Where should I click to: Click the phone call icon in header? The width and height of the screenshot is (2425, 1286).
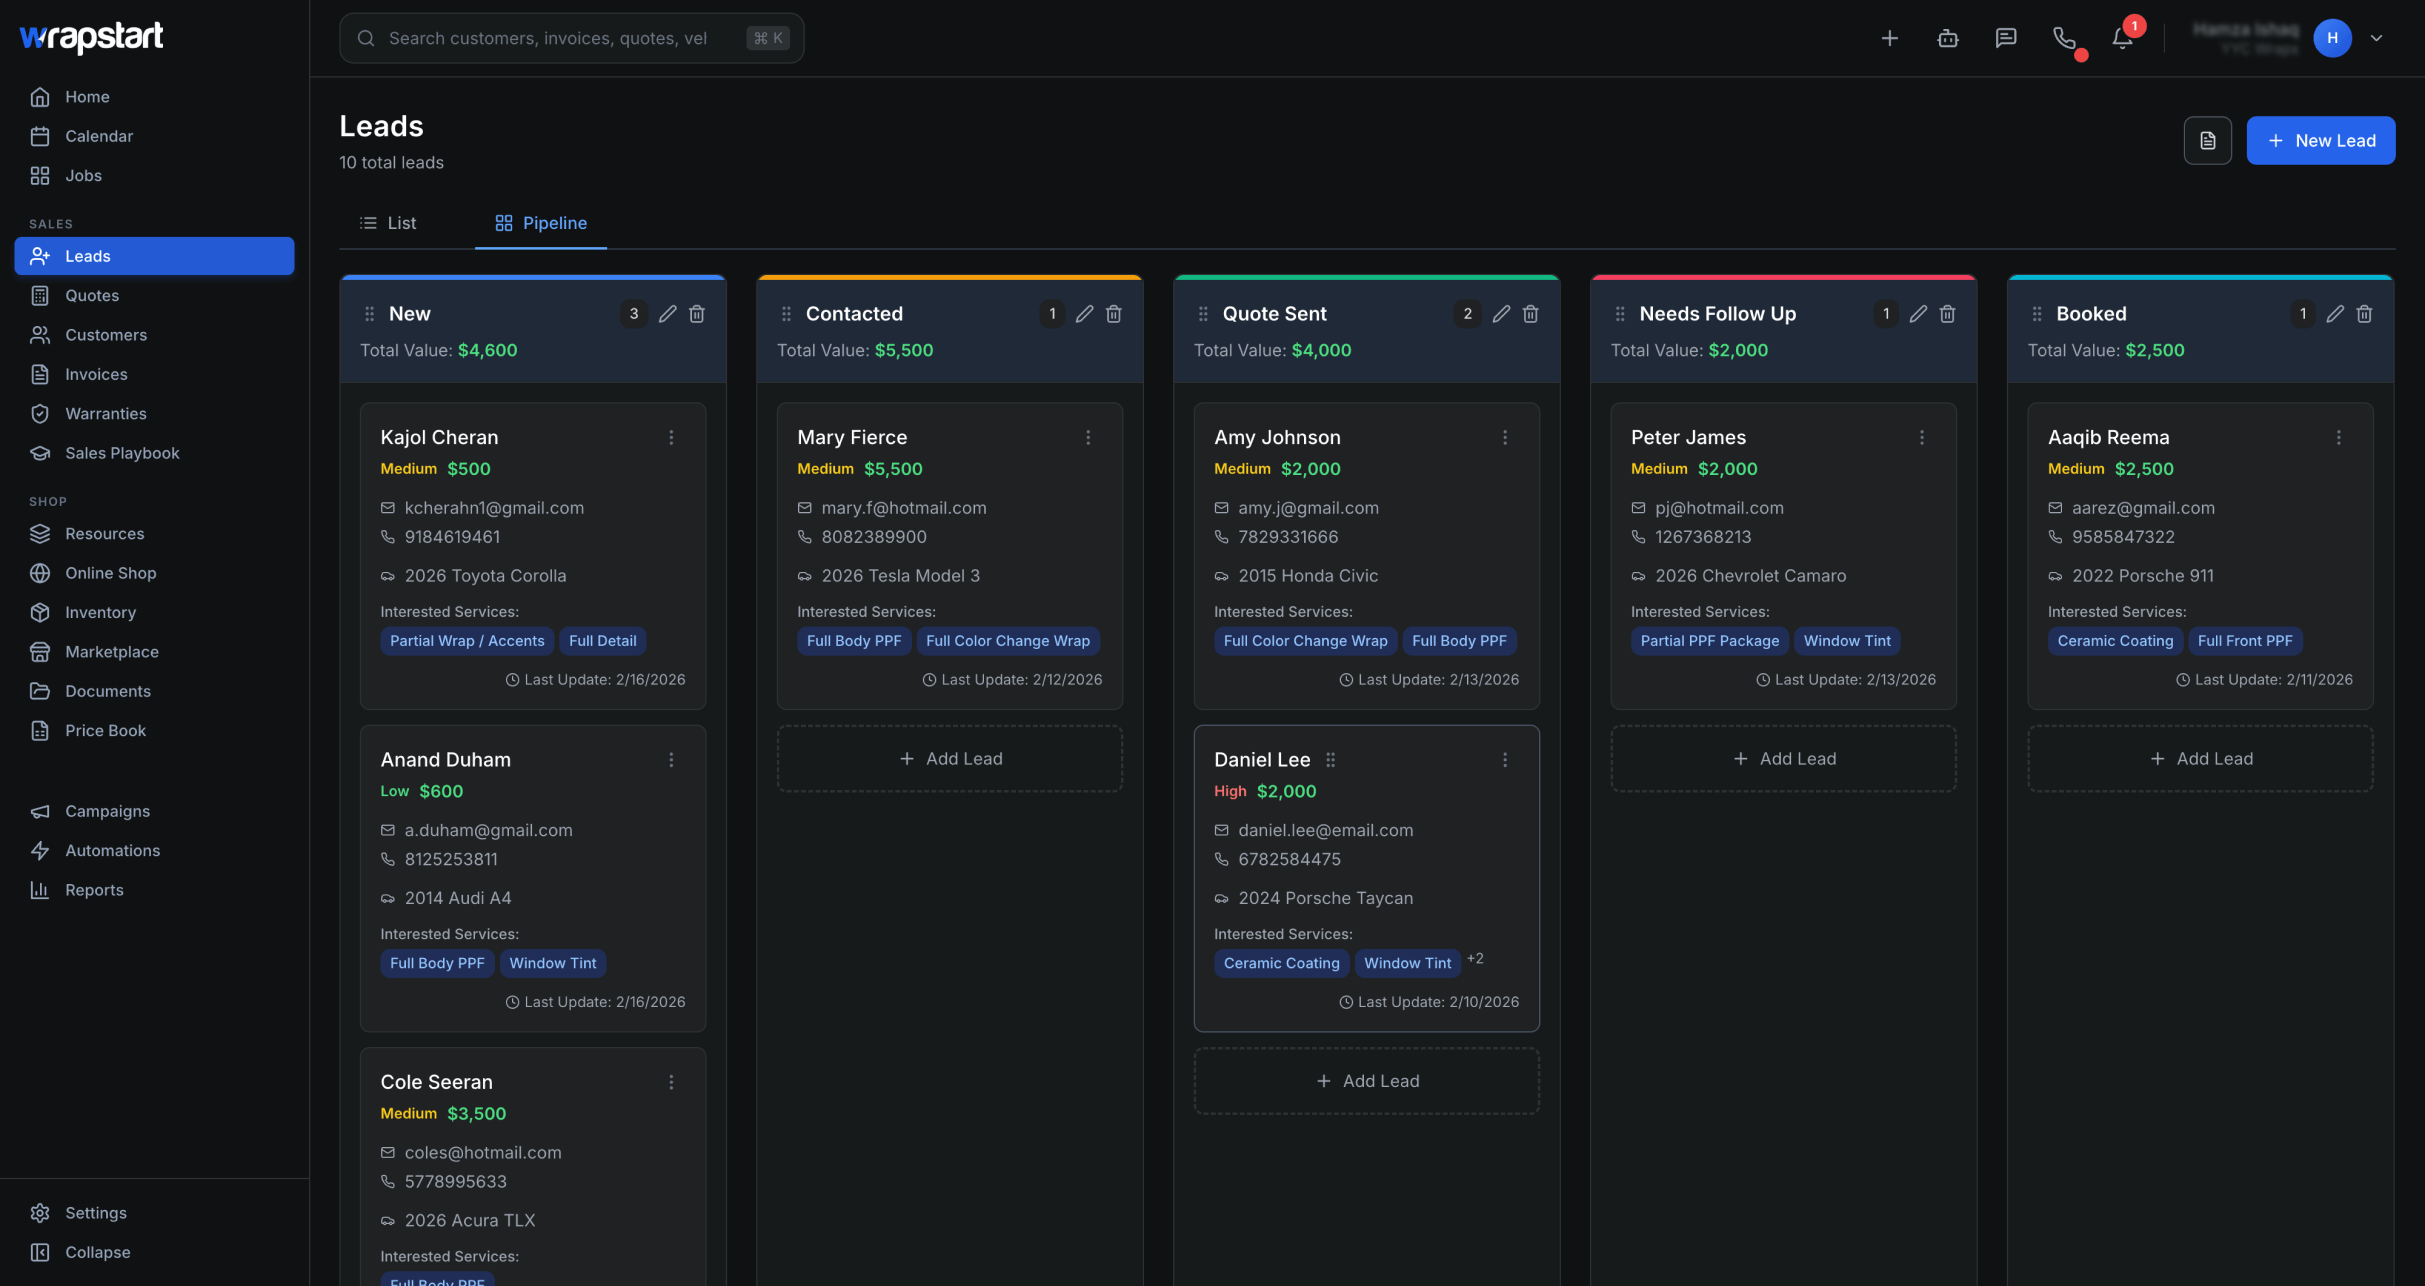point(2064,38)
